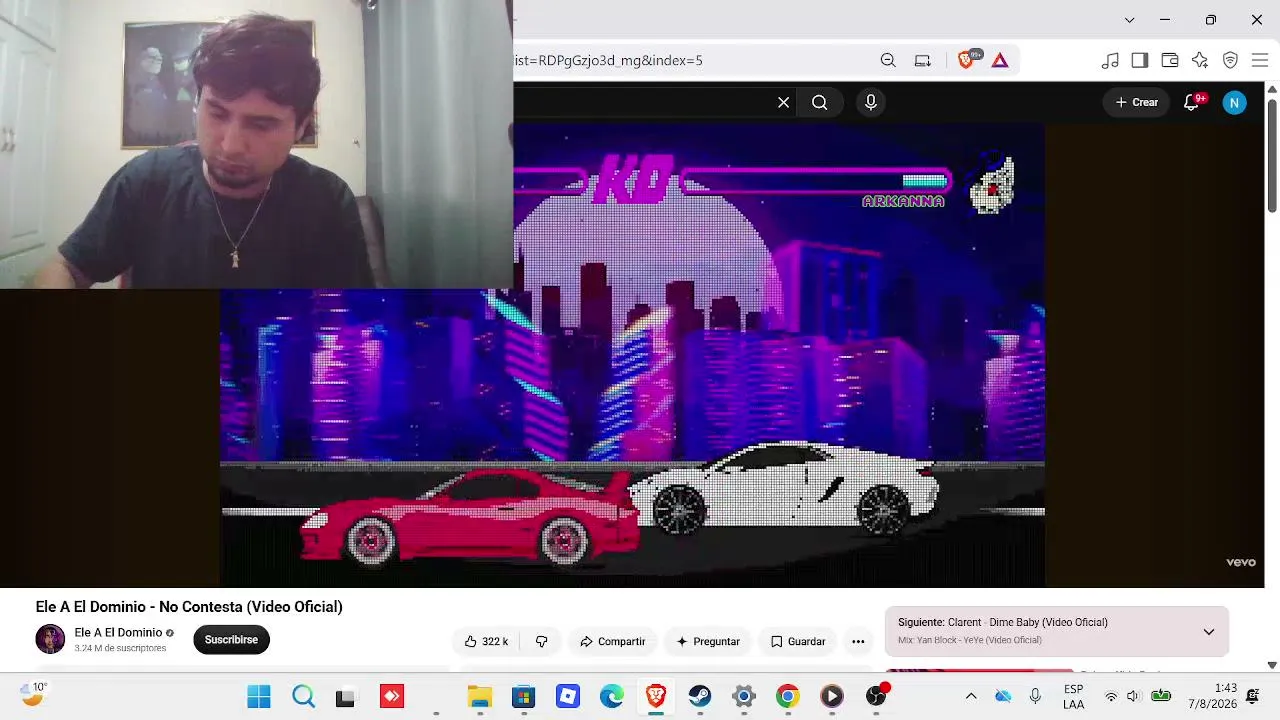Open the account avatar N menu
The width and height of the screenshot is (1280, 720).
point(1235,102)
